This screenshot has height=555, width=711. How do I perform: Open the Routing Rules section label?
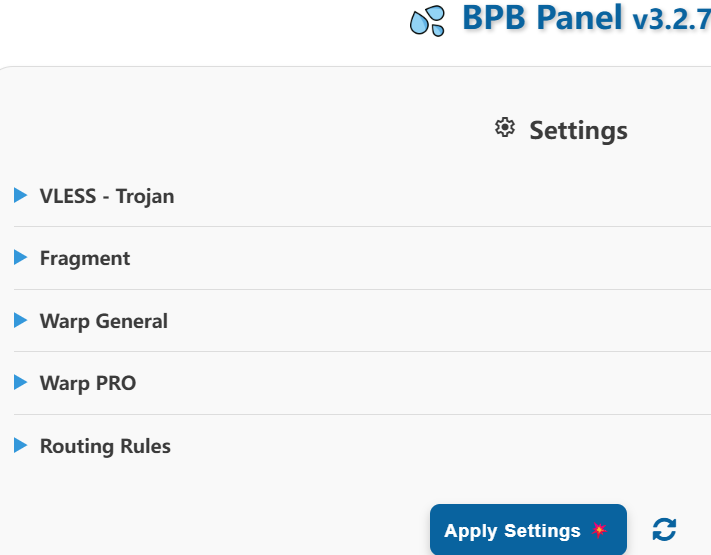coord(105,446)
